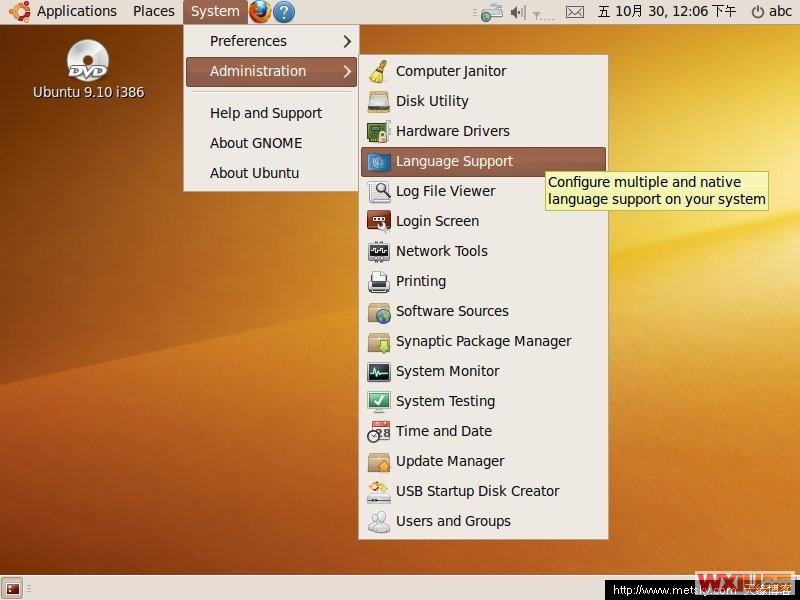
Task: Choose About Ubuntu from System menu
Action: pyautogui.click(x=254, y=173)
